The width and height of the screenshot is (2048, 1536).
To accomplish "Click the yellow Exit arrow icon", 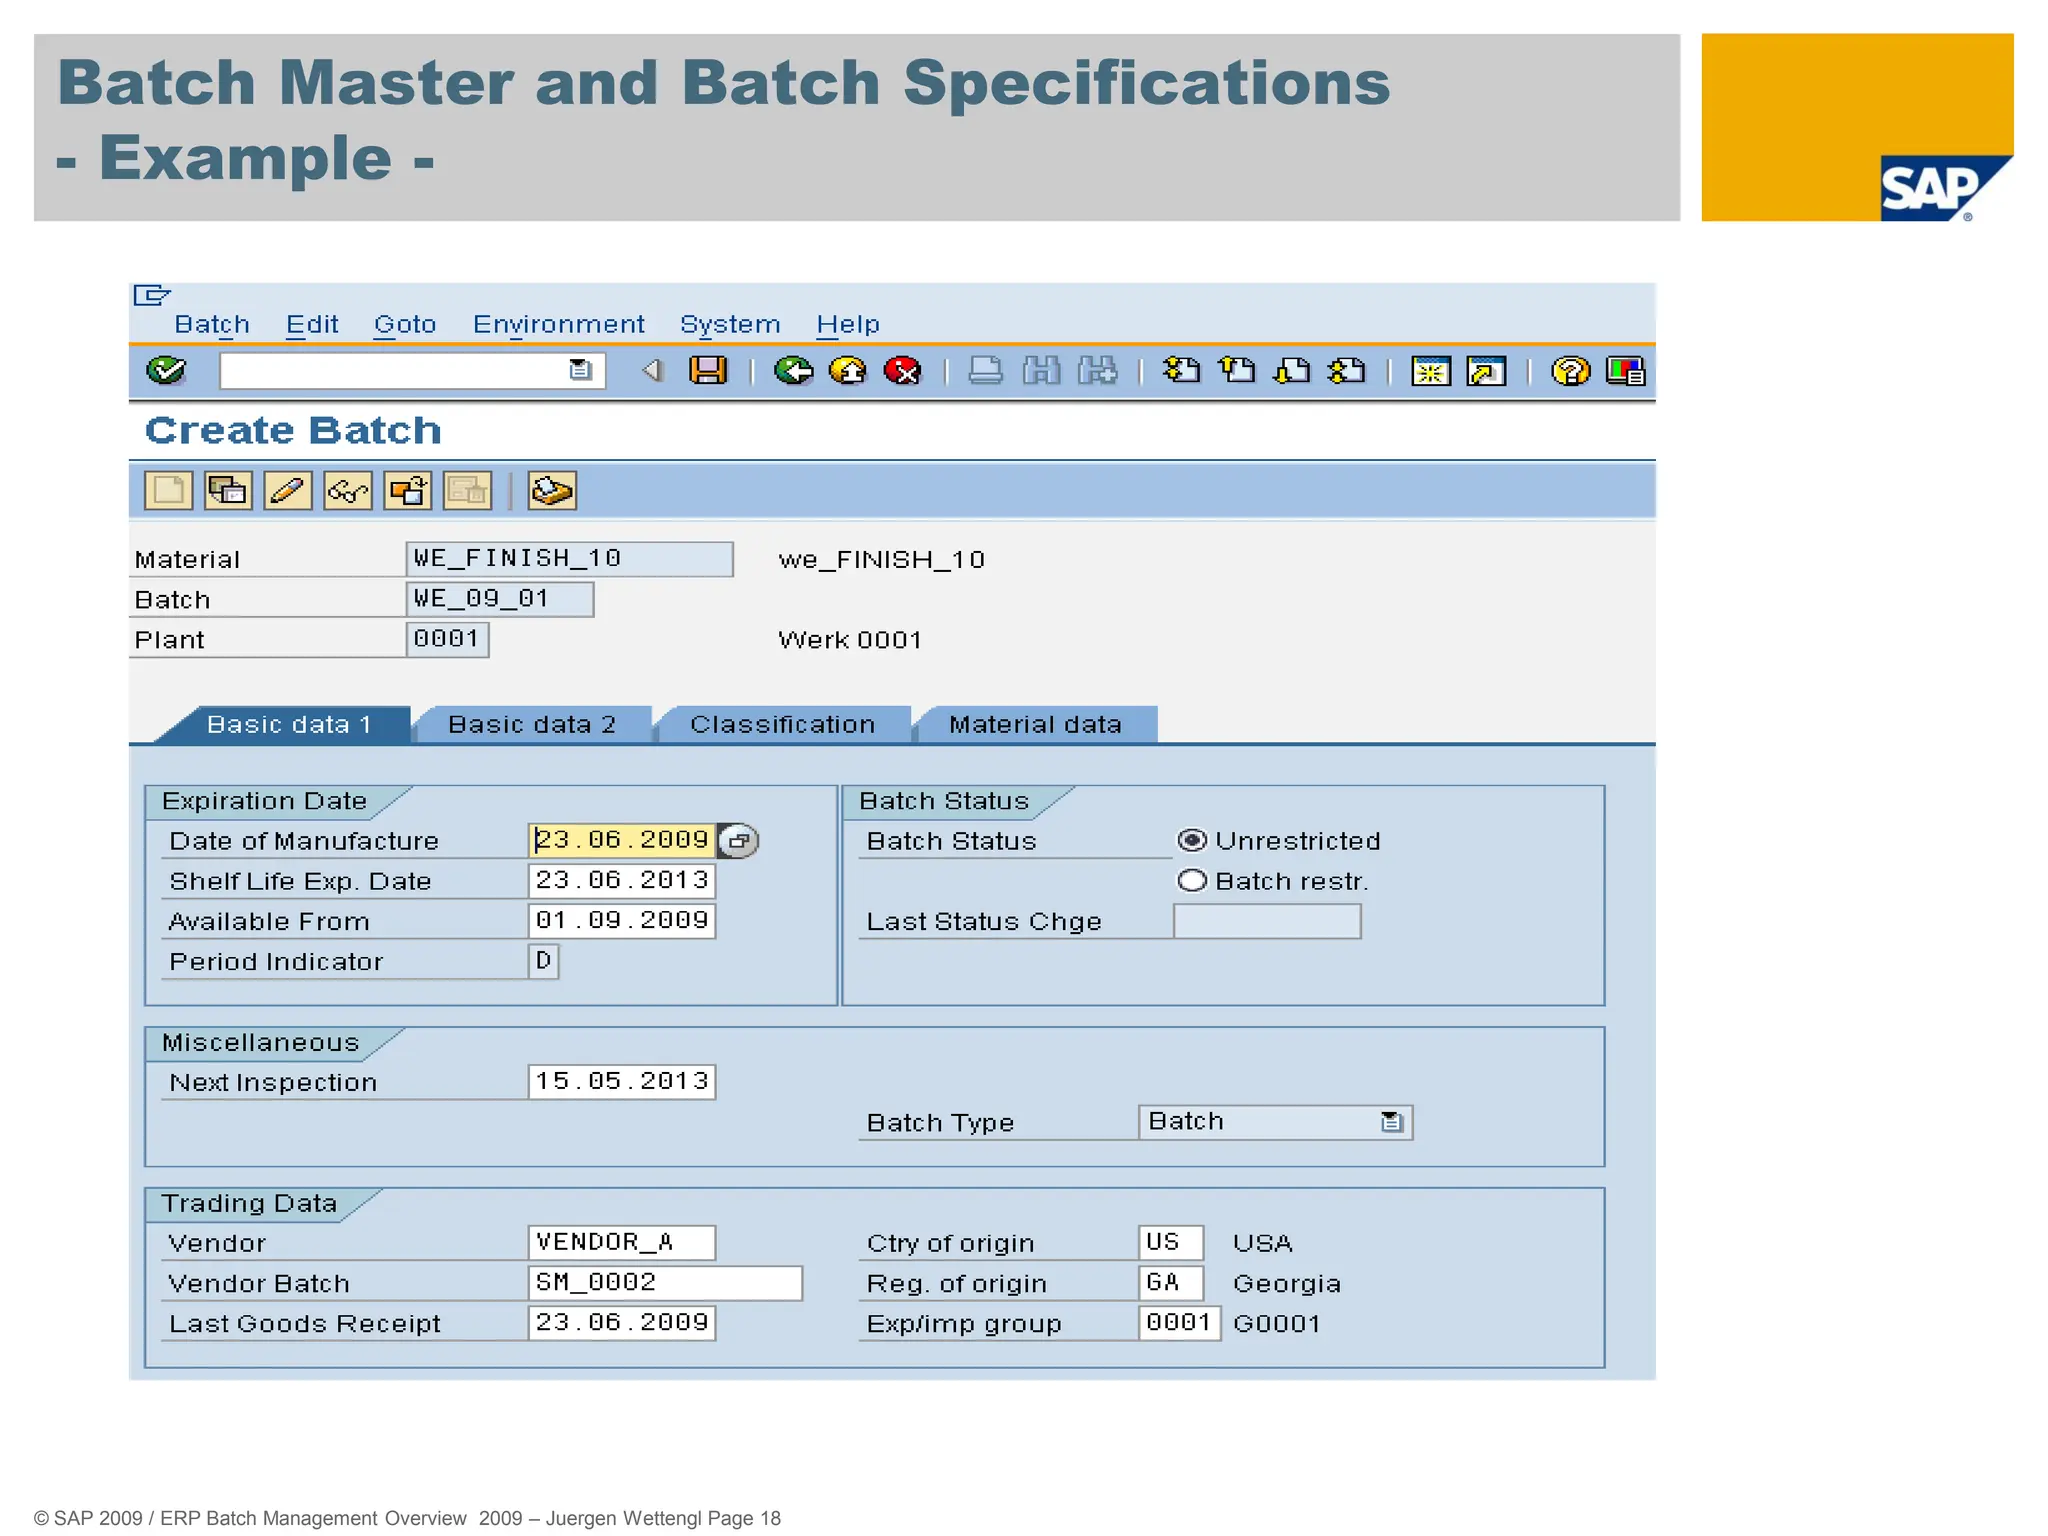I will pyautogui.click(x=848, y=371).
